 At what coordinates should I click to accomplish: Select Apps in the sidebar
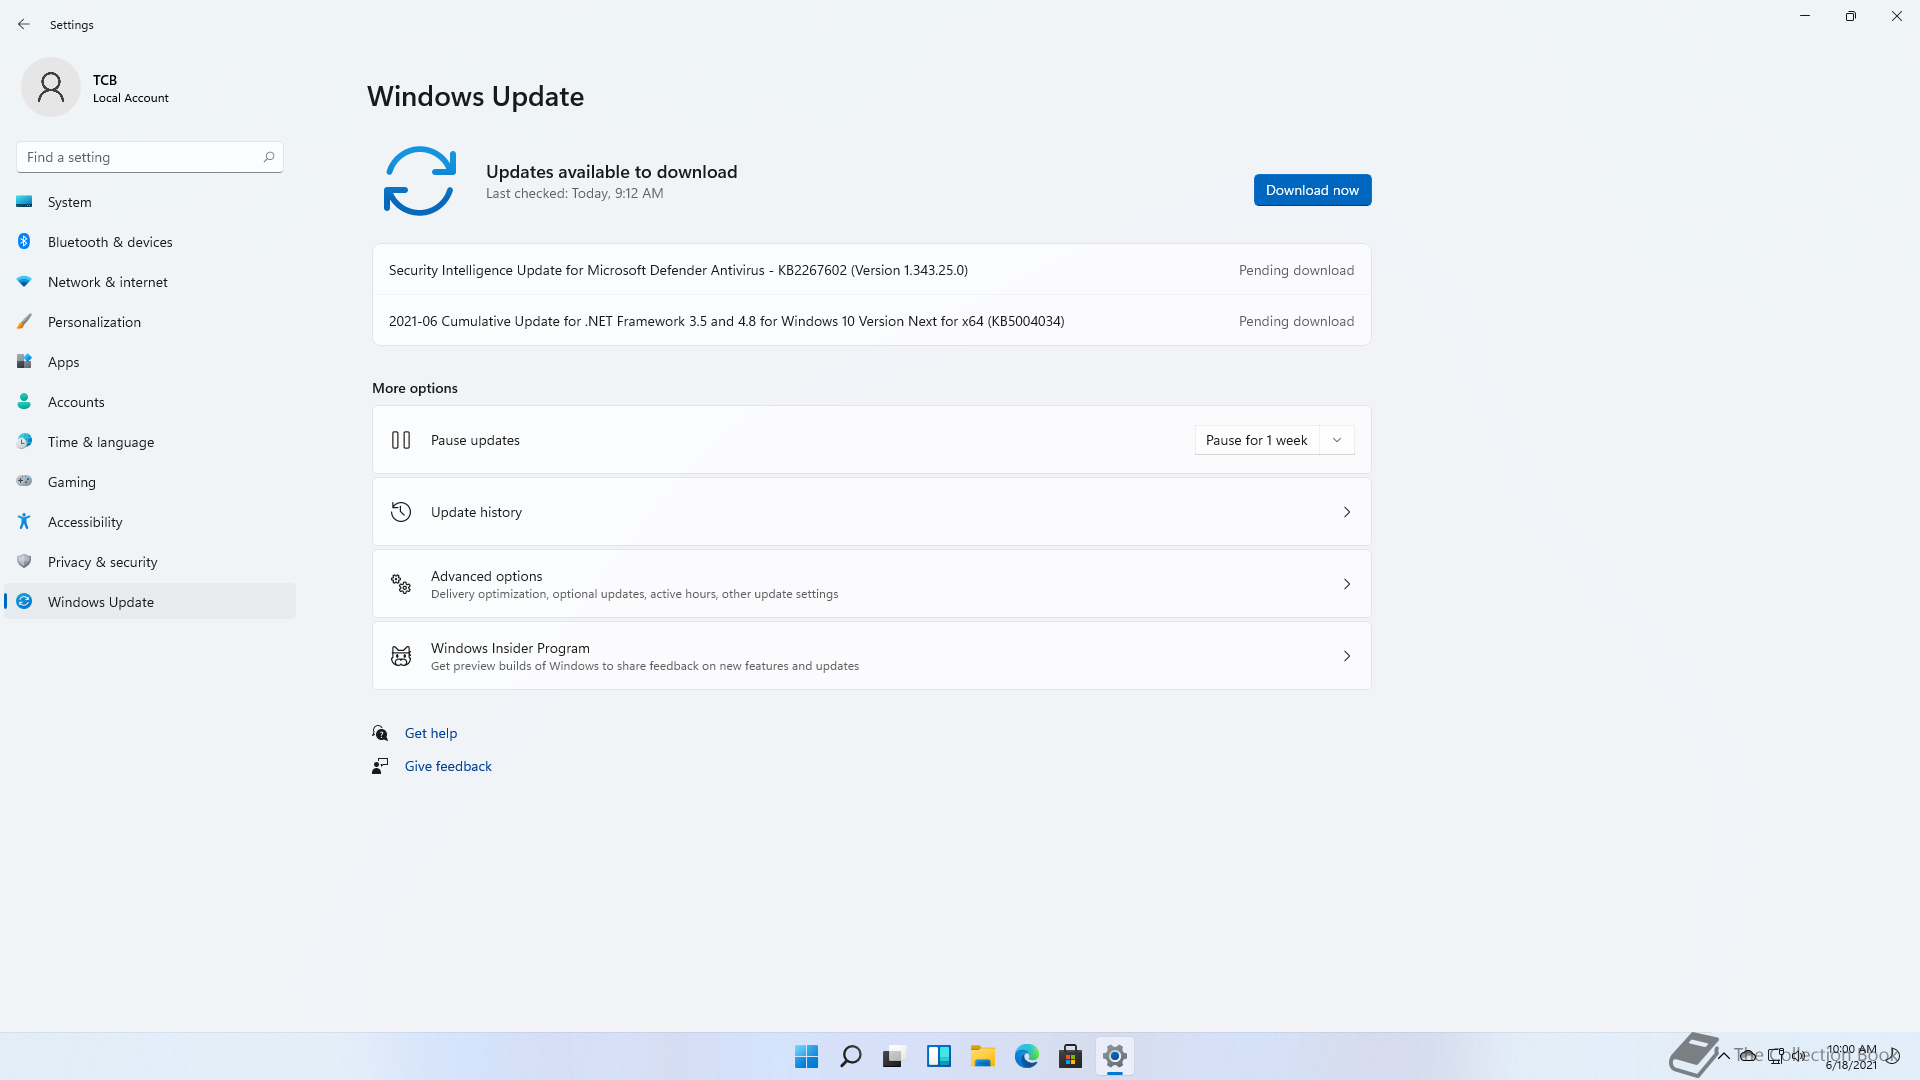150,362
